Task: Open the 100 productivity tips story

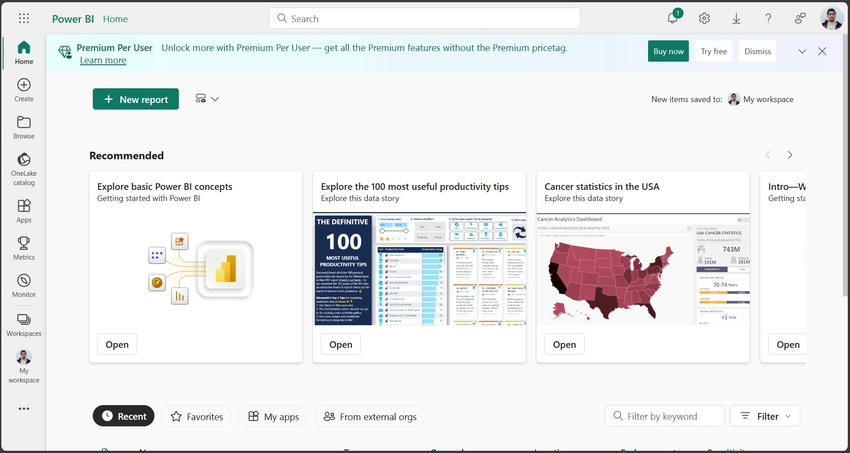Action: point(340,345)
